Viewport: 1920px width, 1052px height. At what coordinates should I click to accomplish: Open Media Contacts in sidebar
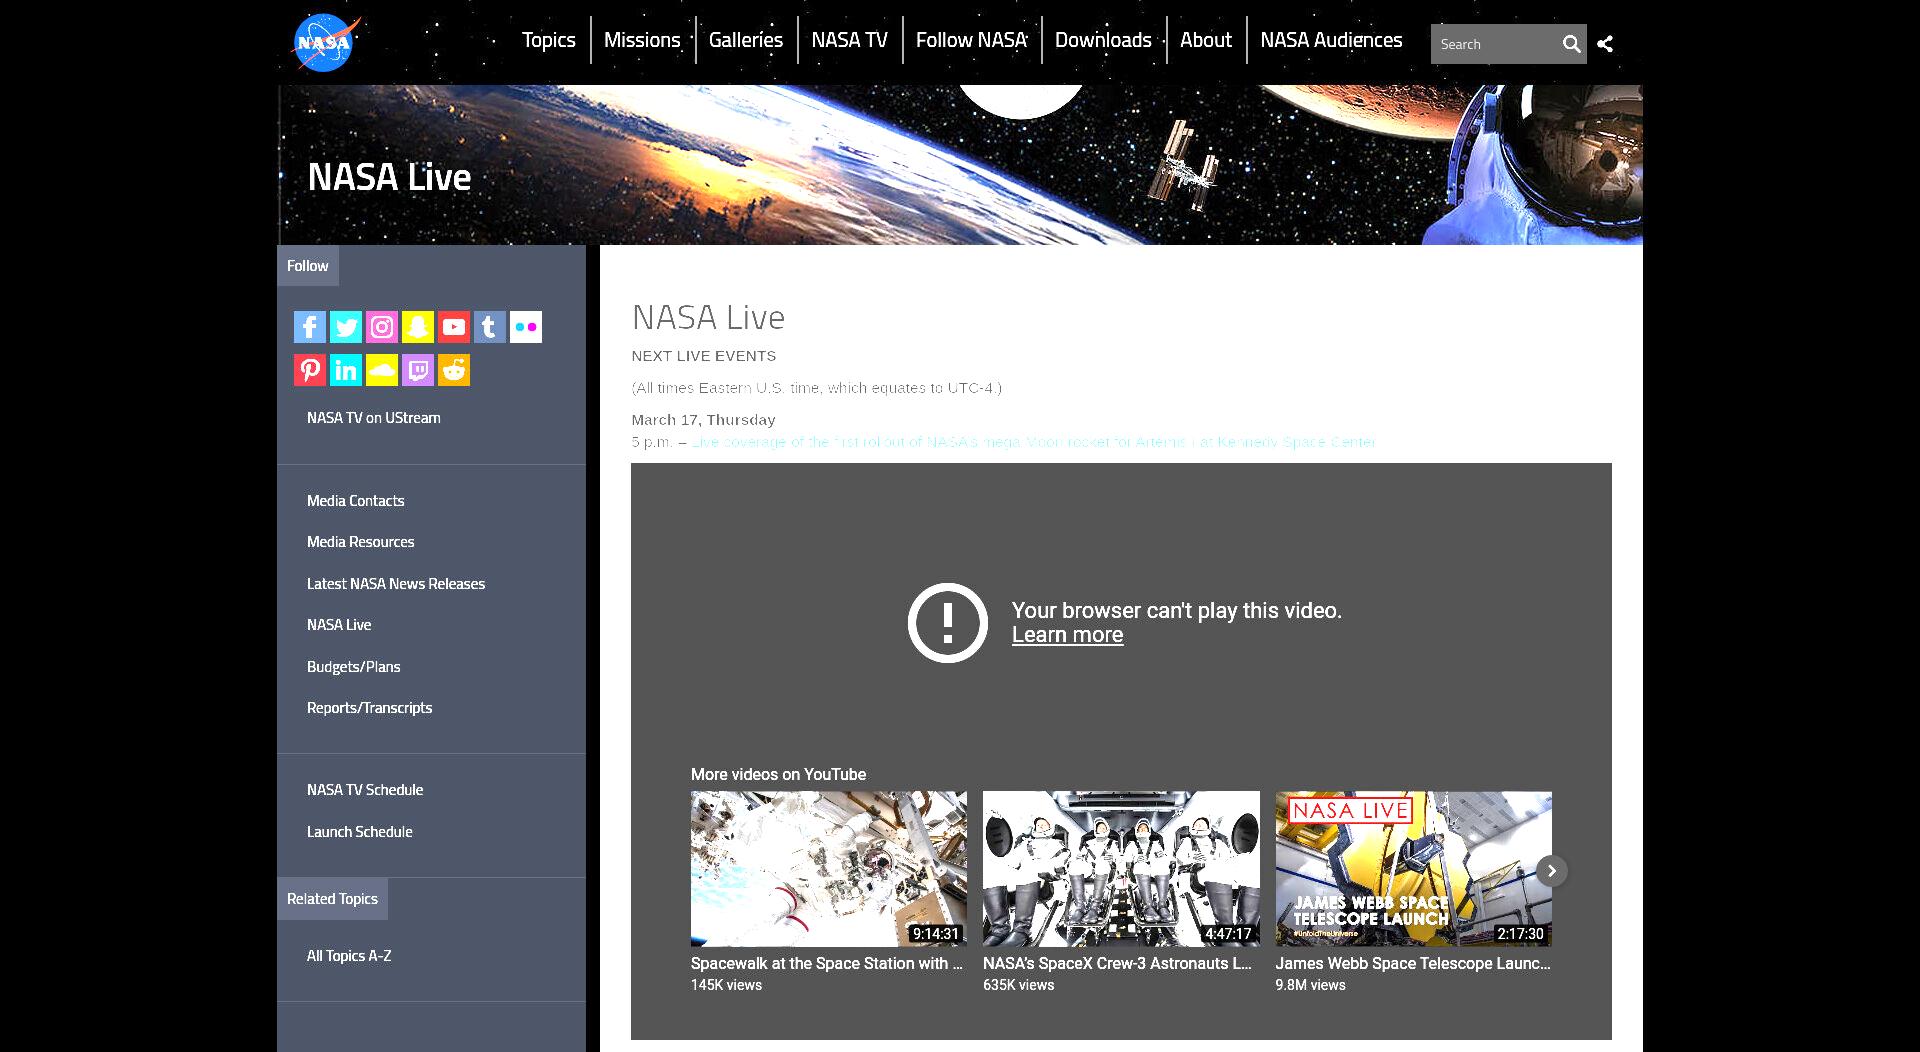coord(356,501)
